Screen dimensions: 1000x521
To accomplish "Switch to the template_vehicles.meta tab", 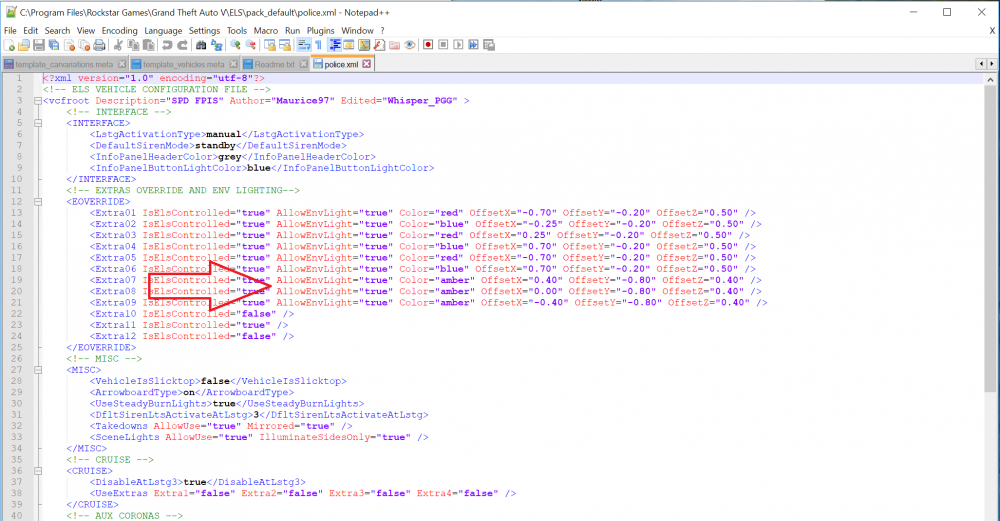I will [x=184, y=64].
